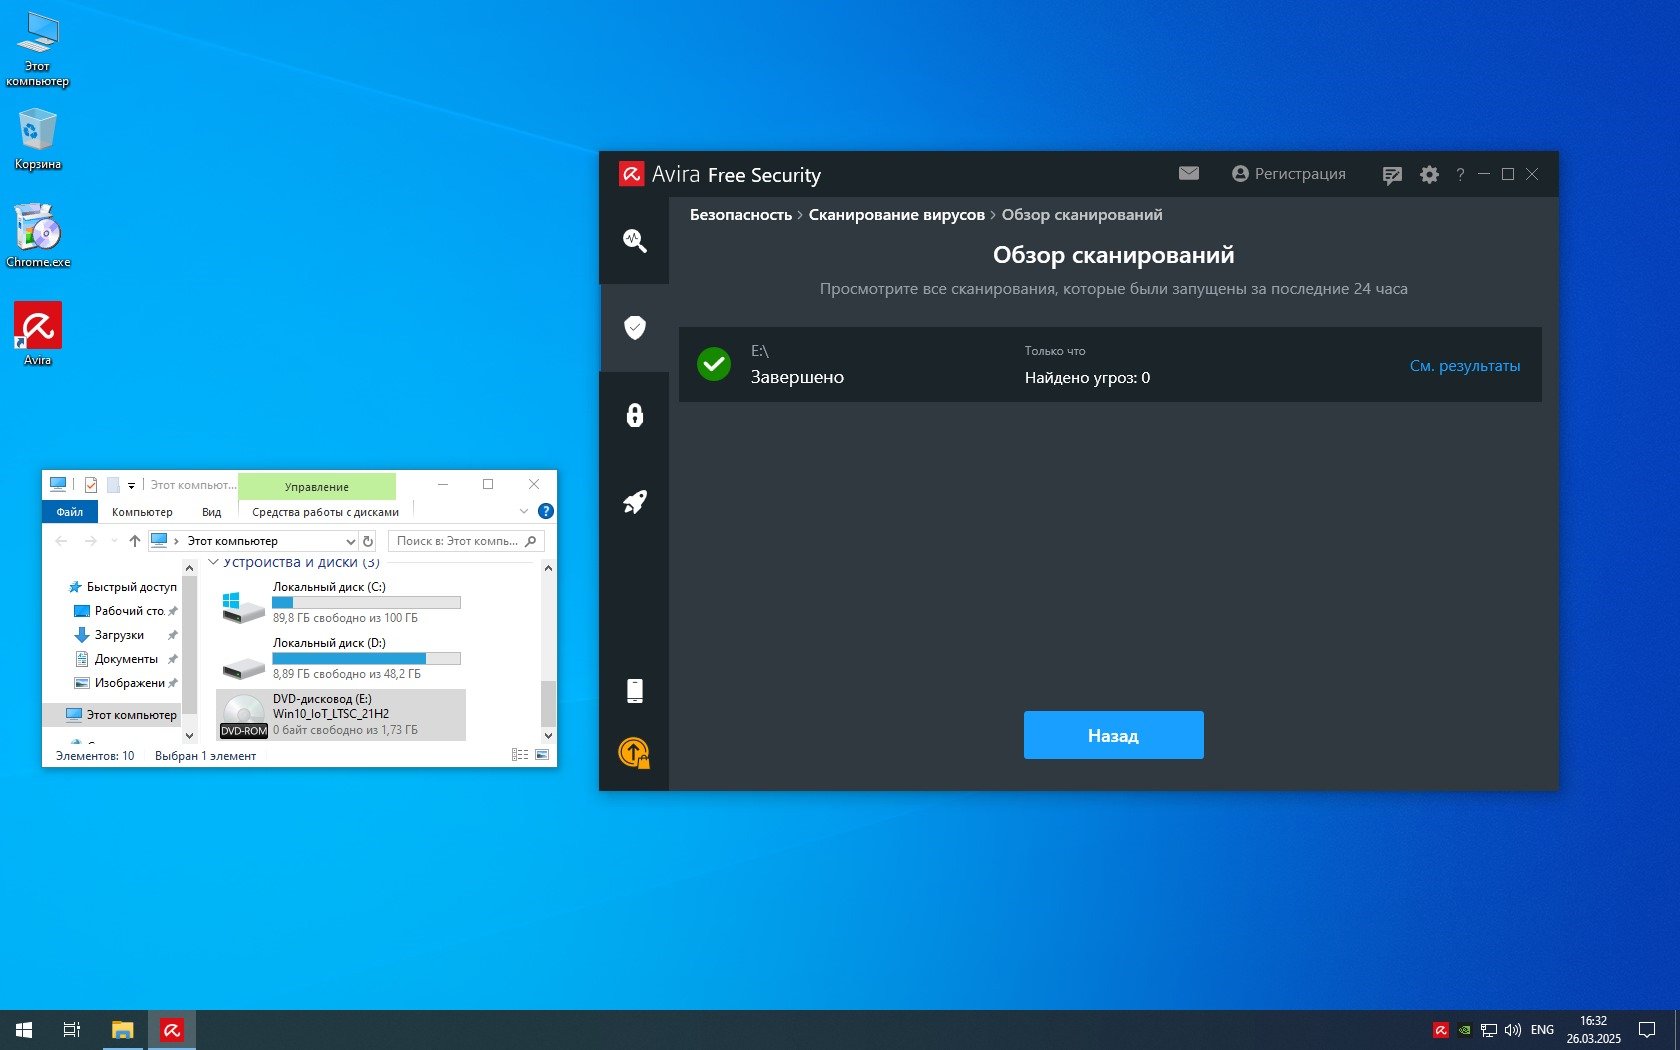Image resolution: width=1680 pixels, height=1050 pixels.
Task: Click the Назад button
Action: tap(1113, 735)
